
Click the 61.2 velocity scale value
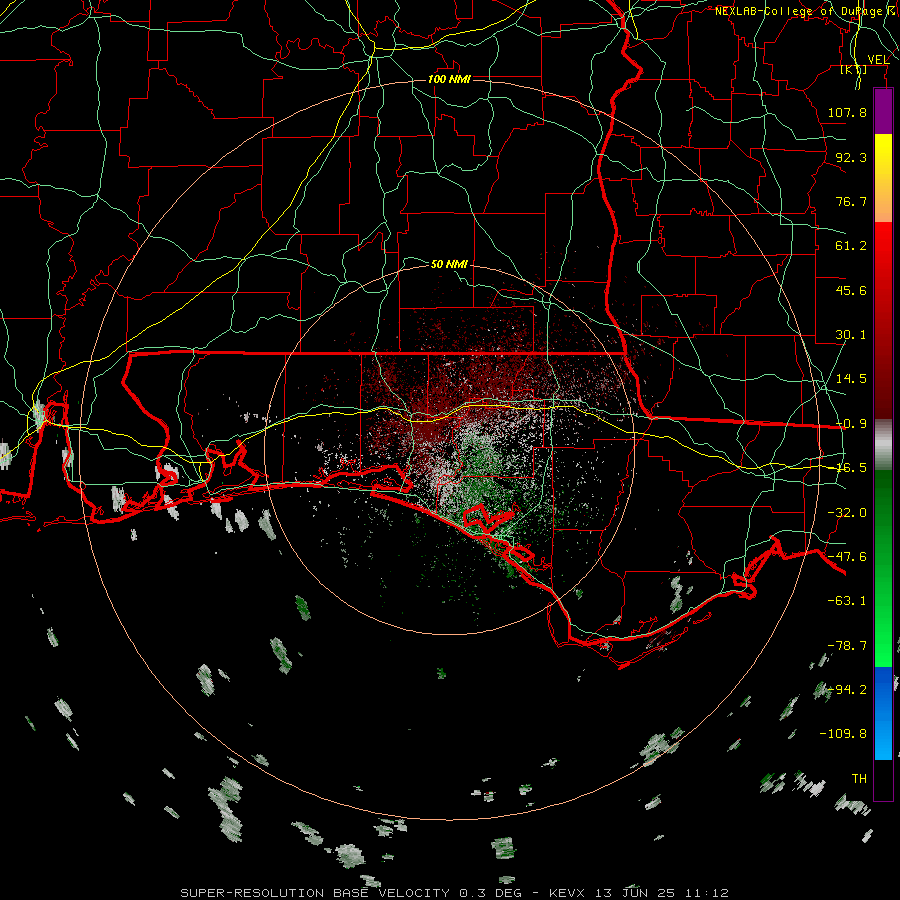point(851,246)
